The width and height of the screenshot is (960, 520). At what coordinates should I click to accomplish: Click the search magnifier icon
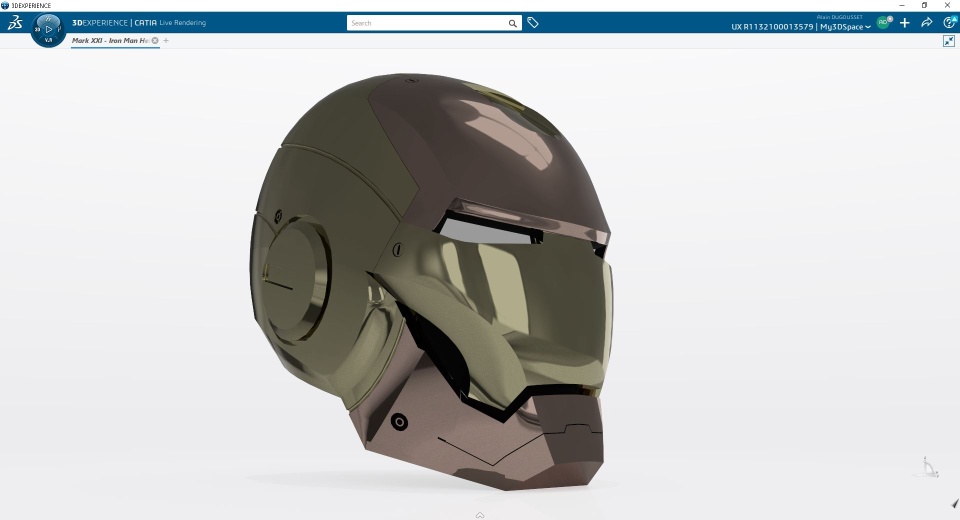click(x=512, y=23)
